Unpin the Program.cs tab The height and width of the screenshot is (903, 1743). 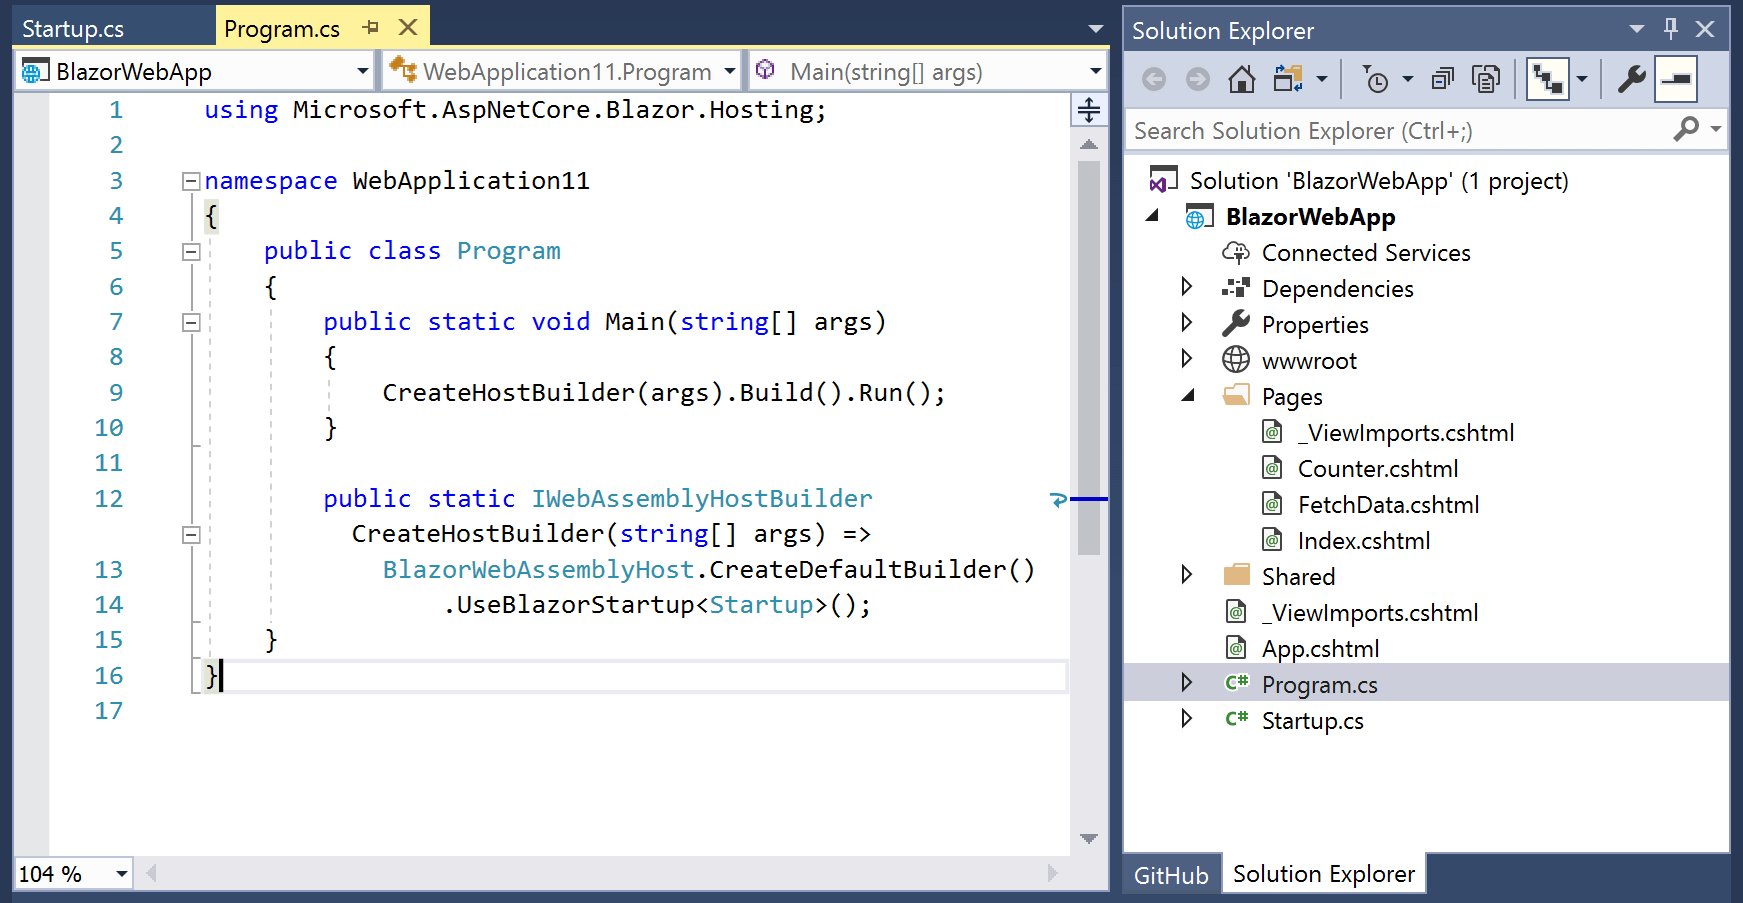point(371,28)
